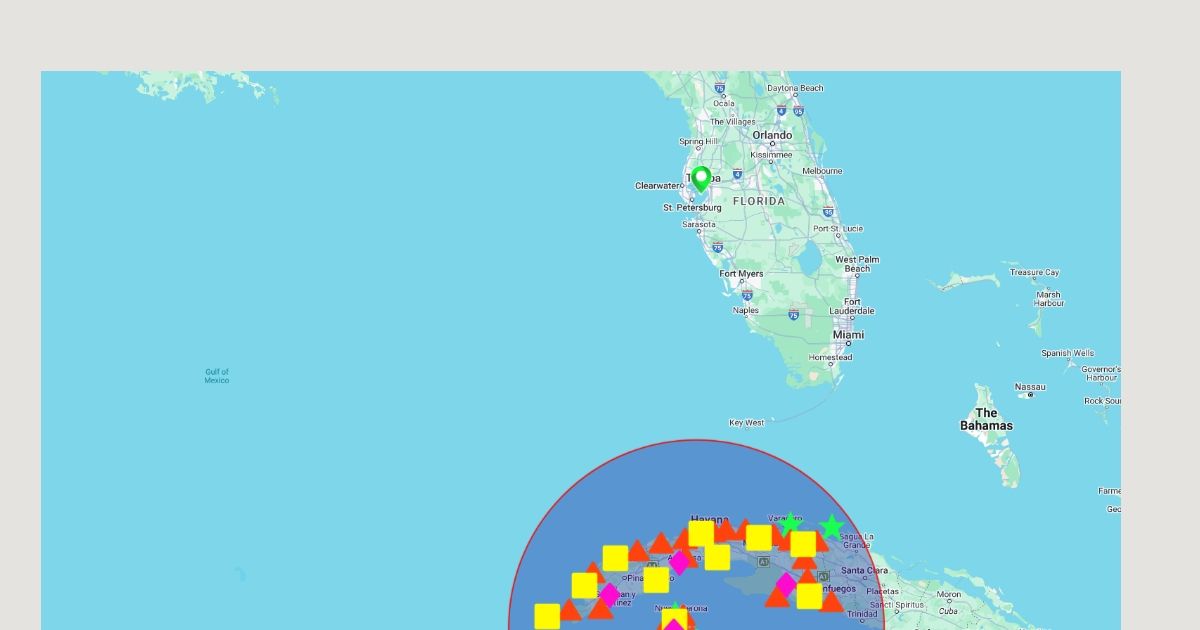Select the Gulf of Mexico label
The width and height of the screenshot is (1200, 630).
pos(217,376)
